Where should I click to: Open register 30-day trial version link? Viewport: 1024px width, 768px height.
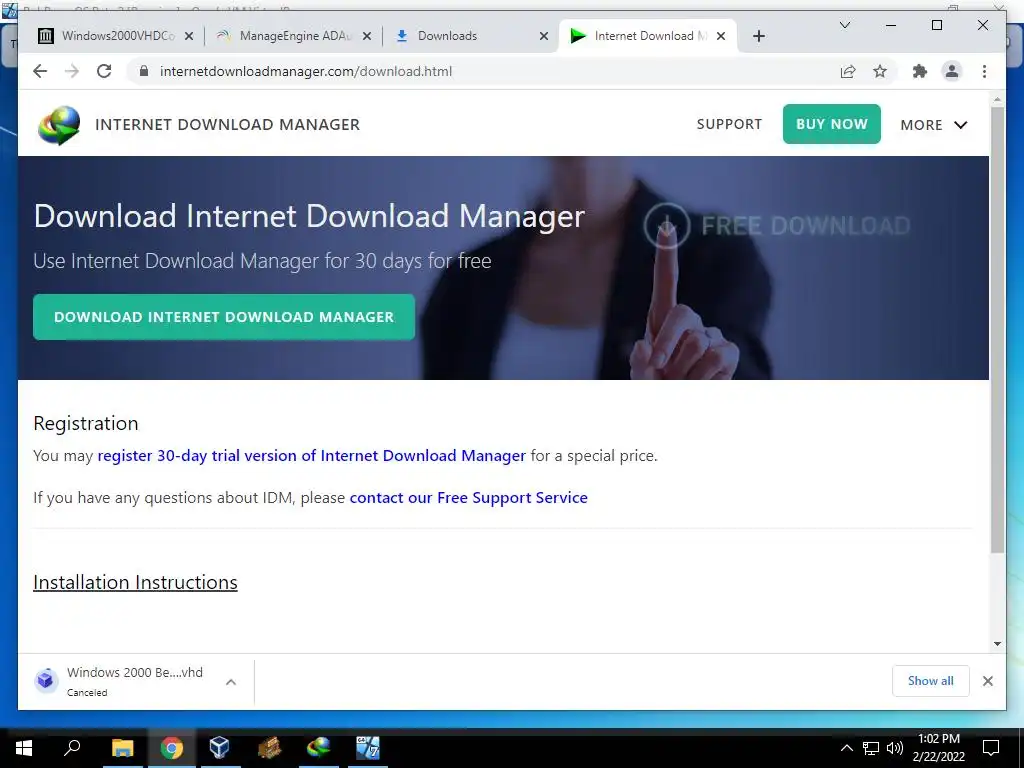pyautogui.click(x=312, y=455)
